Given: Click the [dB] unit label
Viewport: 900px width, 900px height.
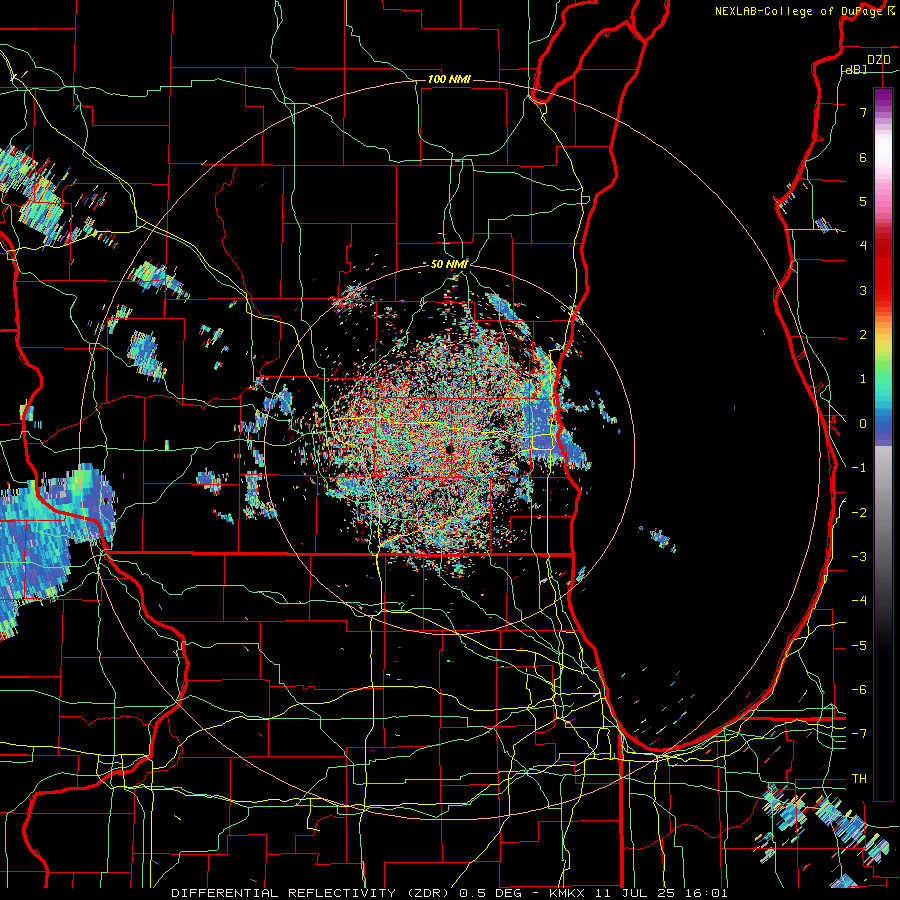Looking at the screenshot, I should tap(854, 70).
